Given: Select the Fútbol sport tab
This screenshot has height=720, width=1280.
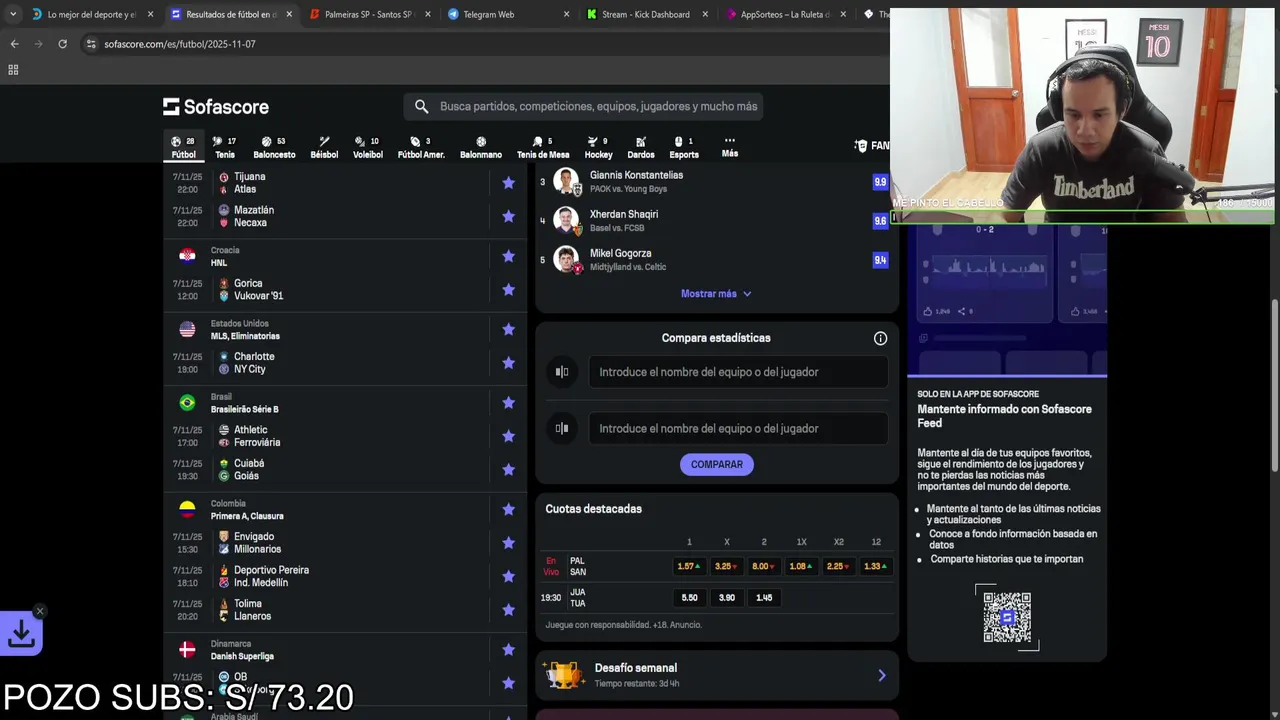Looking at the screenshot, I should coord(184,147).
